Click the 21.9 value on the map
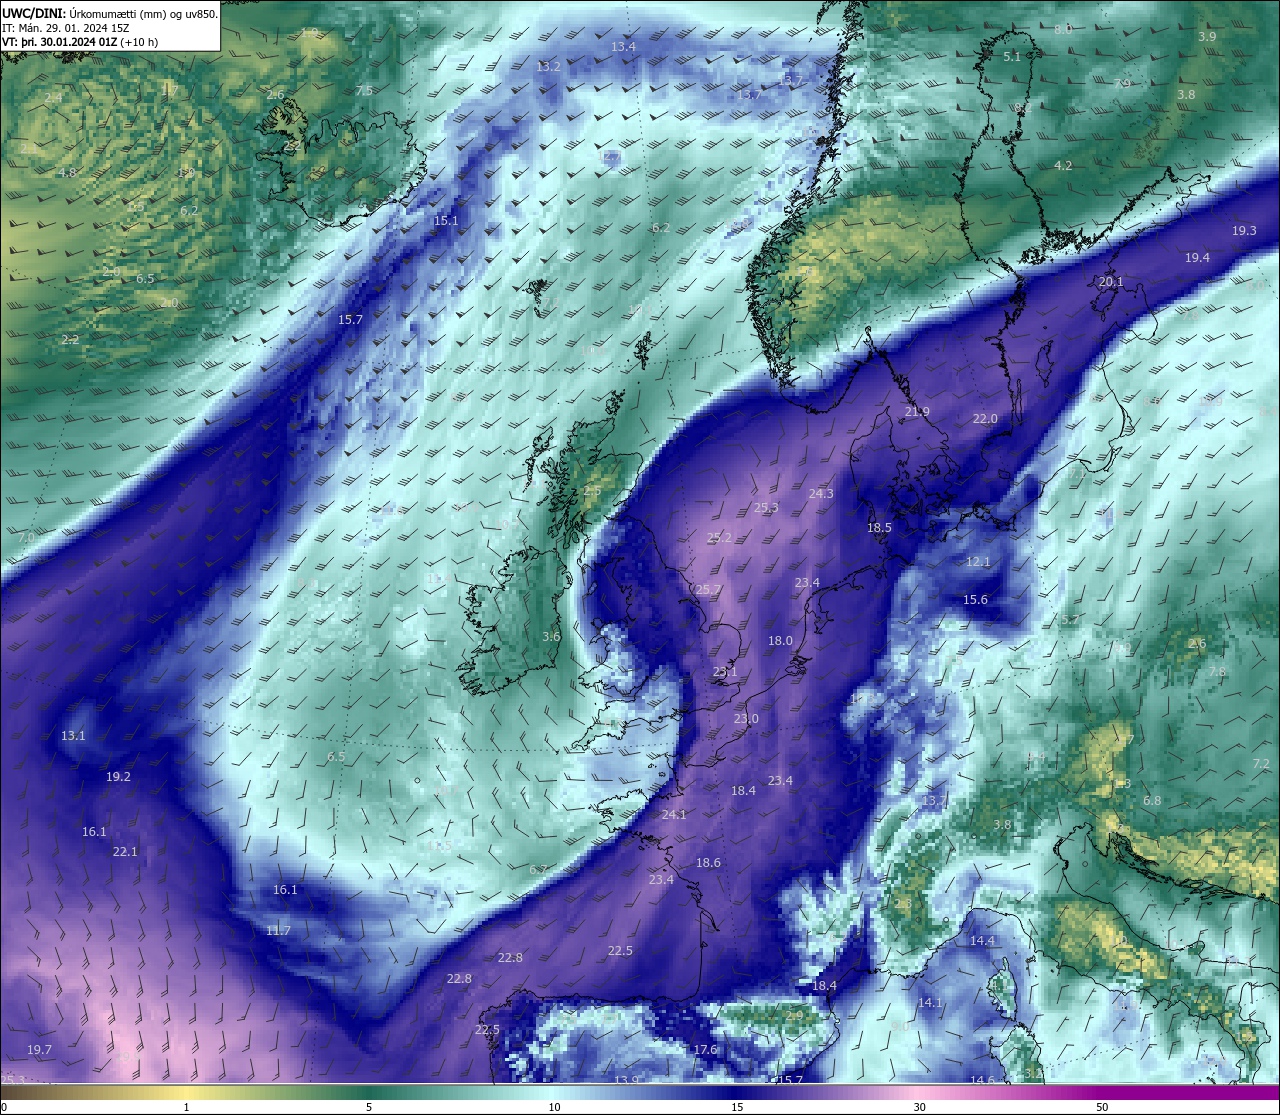The height and width of the screenshot is (1115, 1280). point(917,412)
